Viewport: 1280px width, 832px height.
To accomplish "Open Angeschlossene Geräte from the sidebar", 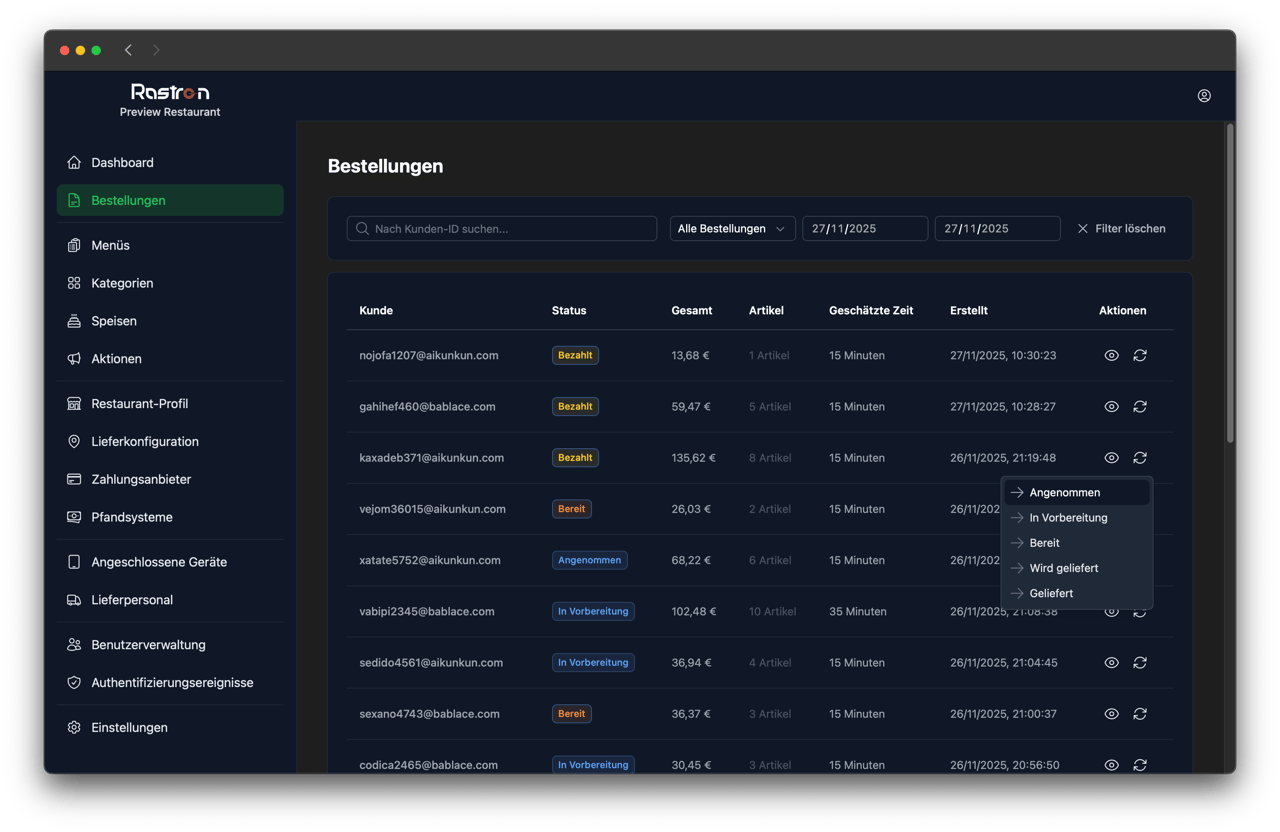I will click(x=74, y=562).
